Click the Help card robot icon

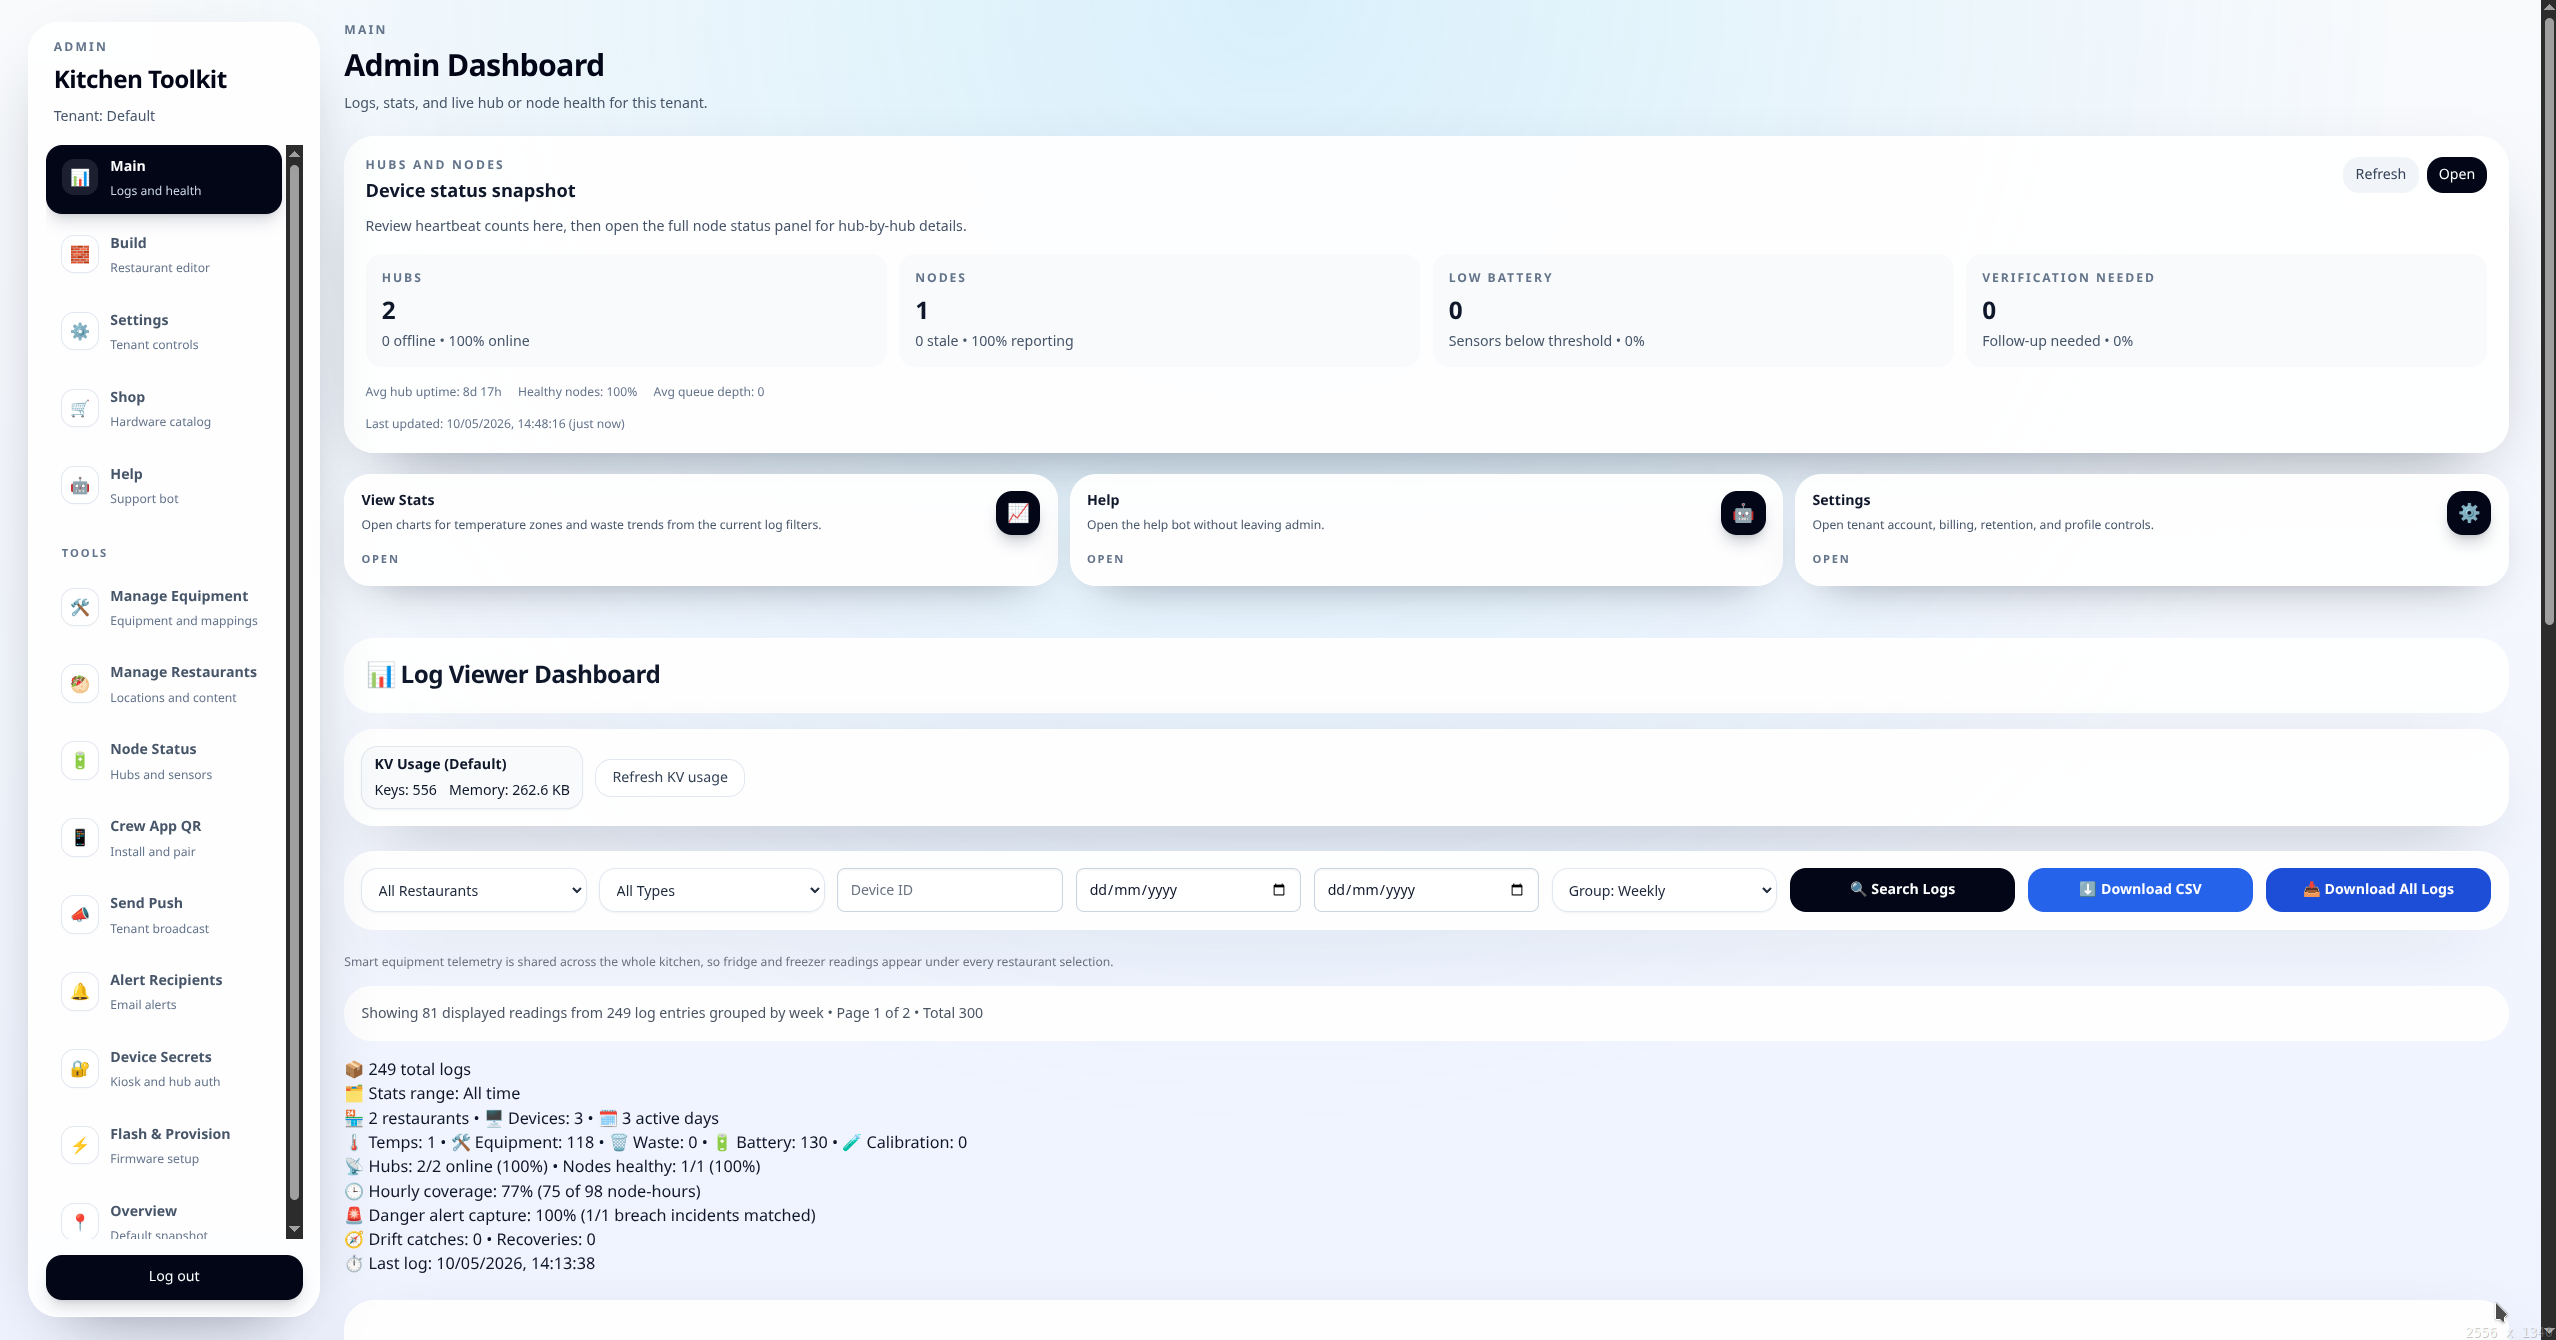pyautogui.click(x=1743, y=513)
